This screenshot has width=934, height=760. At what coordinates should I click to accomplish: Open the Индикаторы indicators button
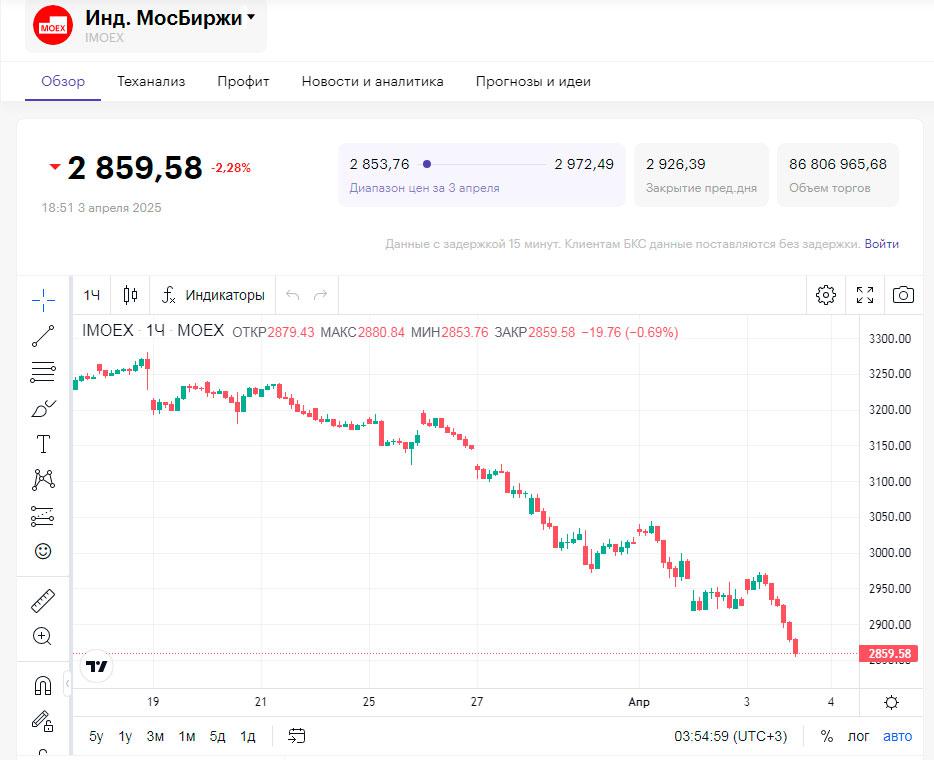pyautogui.click(x=214, y=295)
